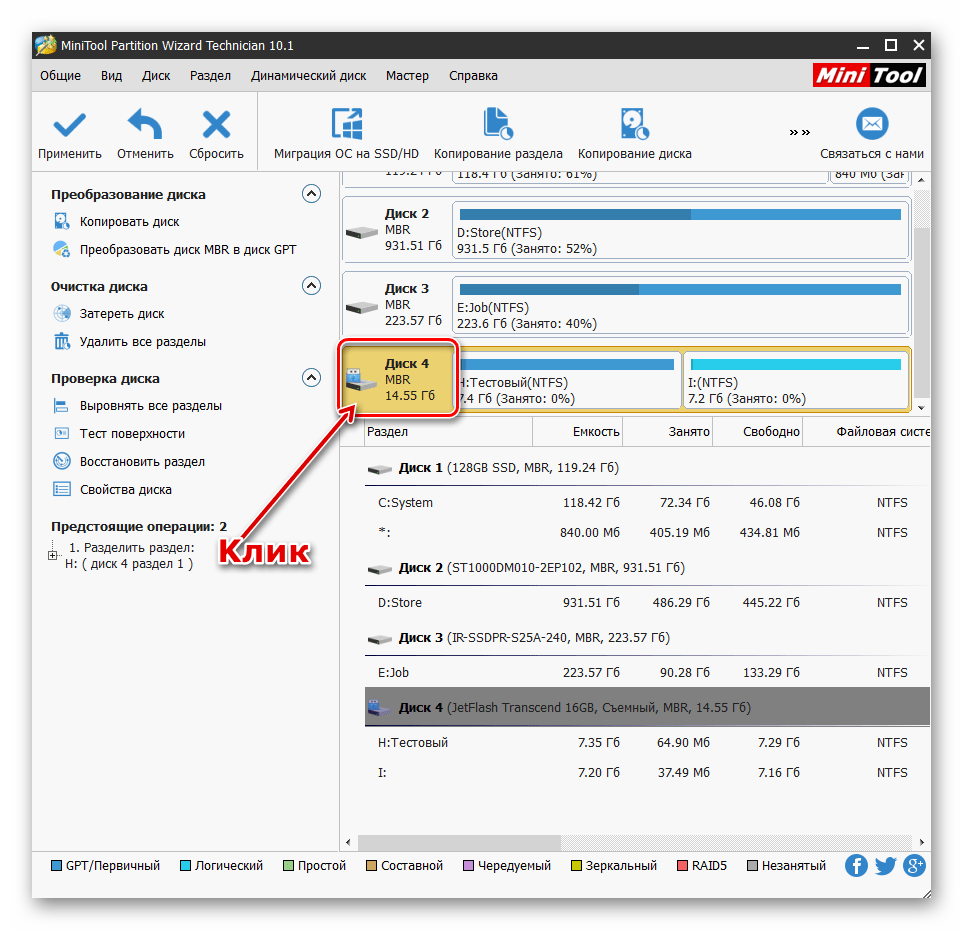Open the Dynamic Disk menu
The height and width of the screenshot is (930, 963).
pyautogui.click(x=308, y=76)
